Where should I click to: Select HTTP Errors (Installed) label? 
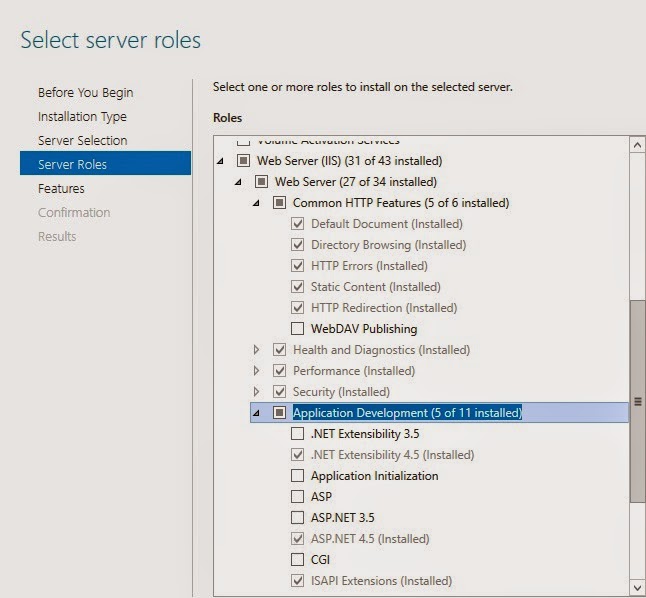(369, 266)
